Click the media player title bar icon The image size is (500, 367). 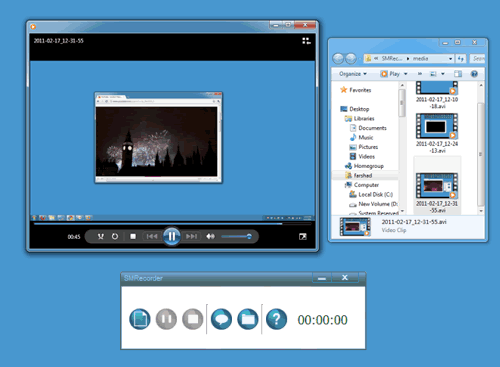click(33, 26)
